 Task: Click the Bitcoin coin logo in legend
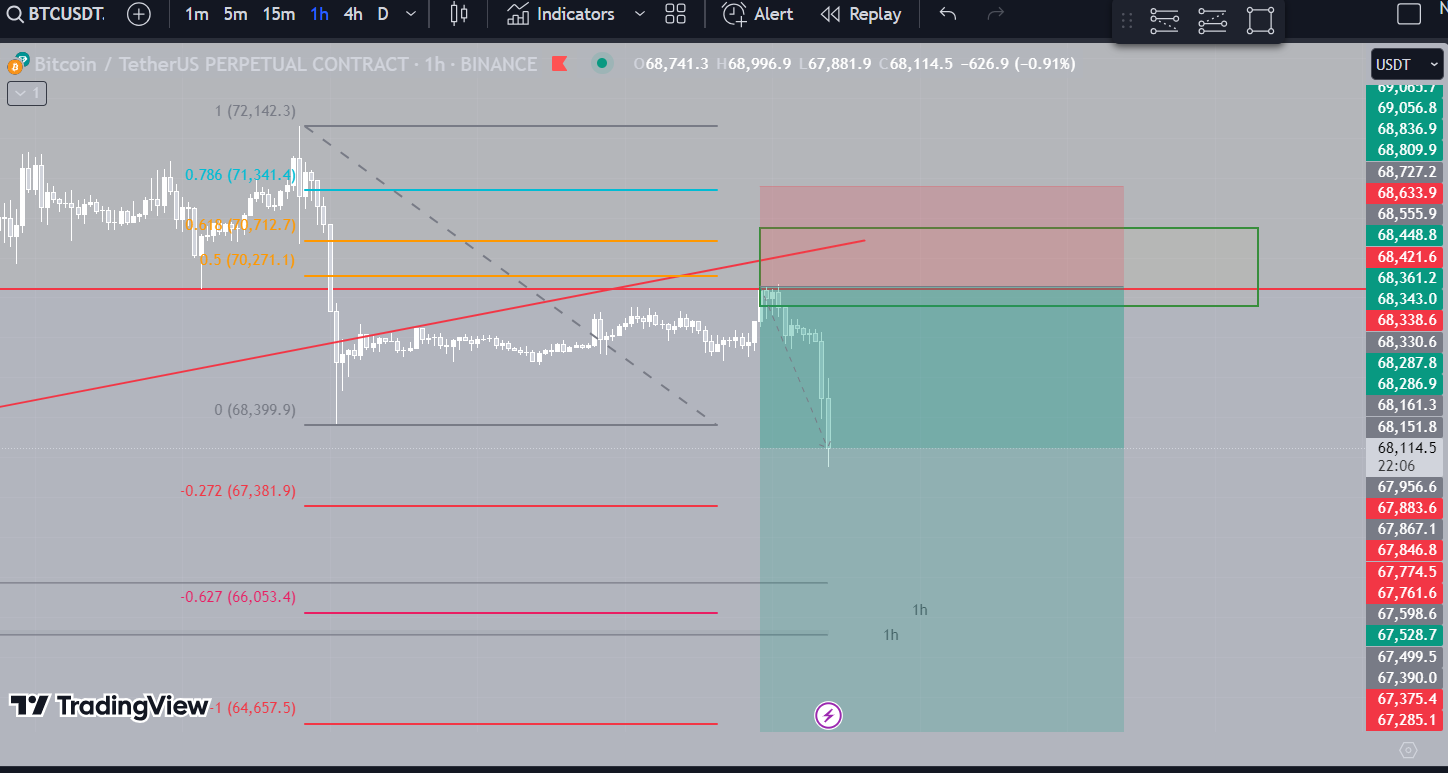[x=14, y=65]
